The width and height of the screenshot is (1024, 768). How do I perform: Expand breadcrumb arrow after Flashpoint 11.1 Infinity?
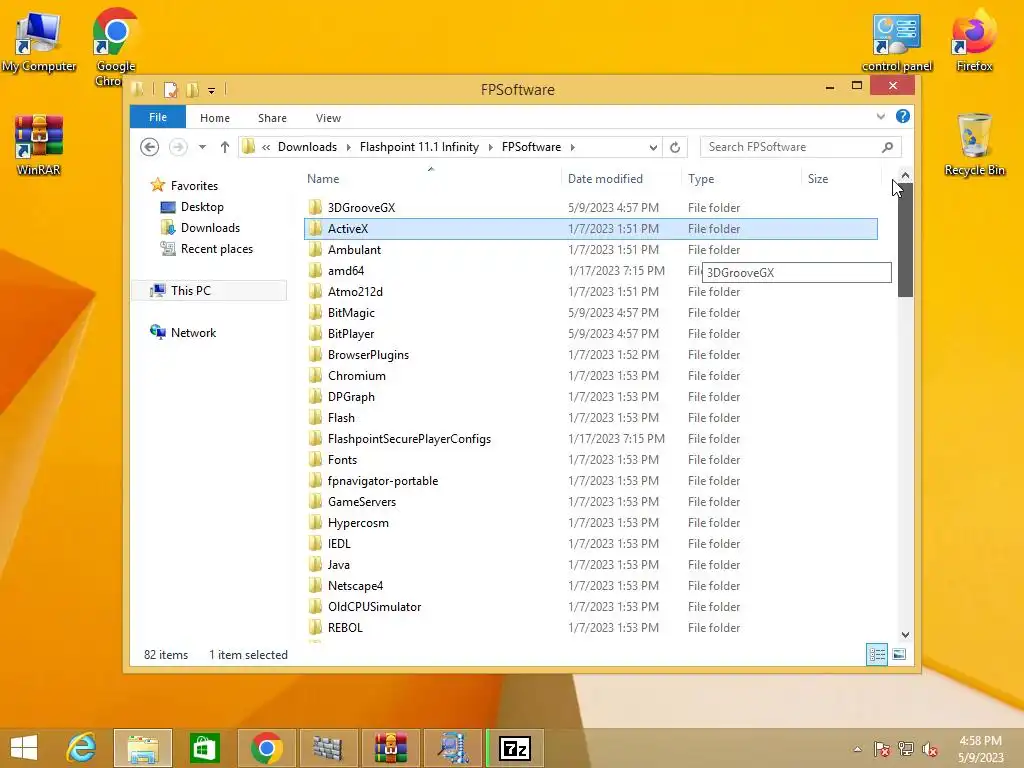click(x=490, y=148)
